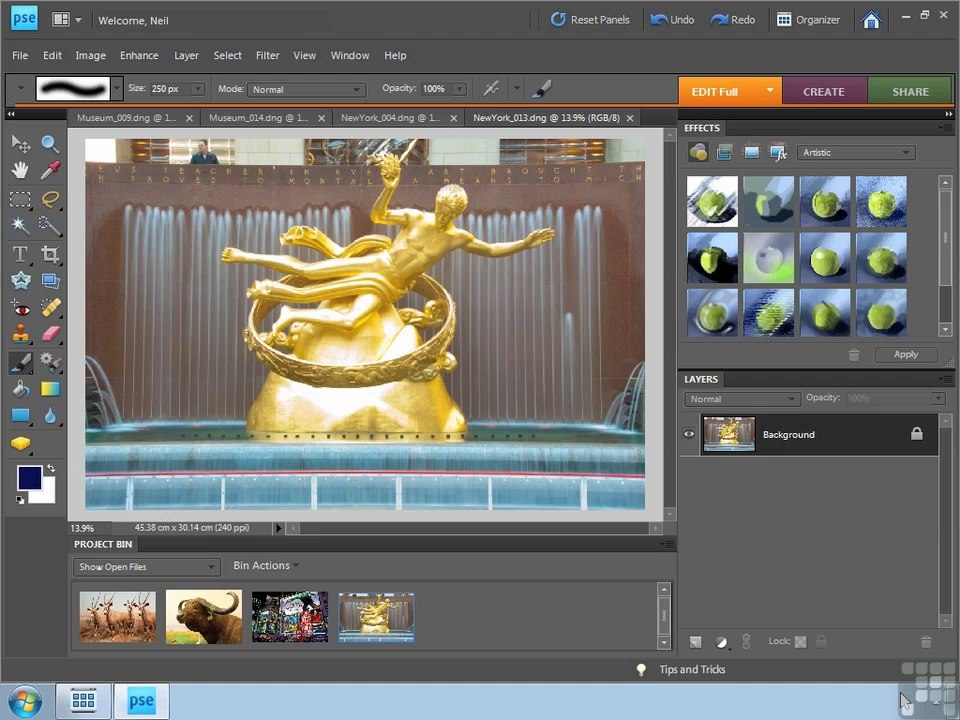Open brush Opacity slider dropdown

(x=459, y=89)
